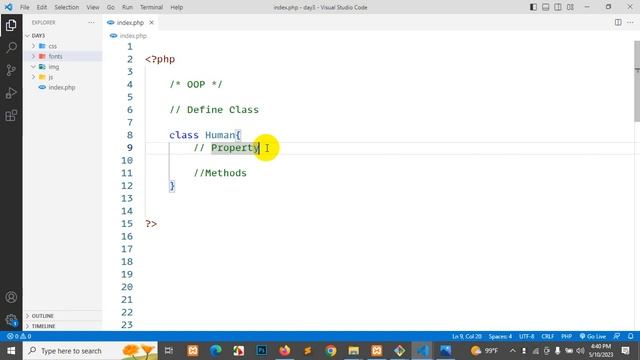Screen dimensions: 640x360
Task: Open the View menu
Action: [93, 7]
